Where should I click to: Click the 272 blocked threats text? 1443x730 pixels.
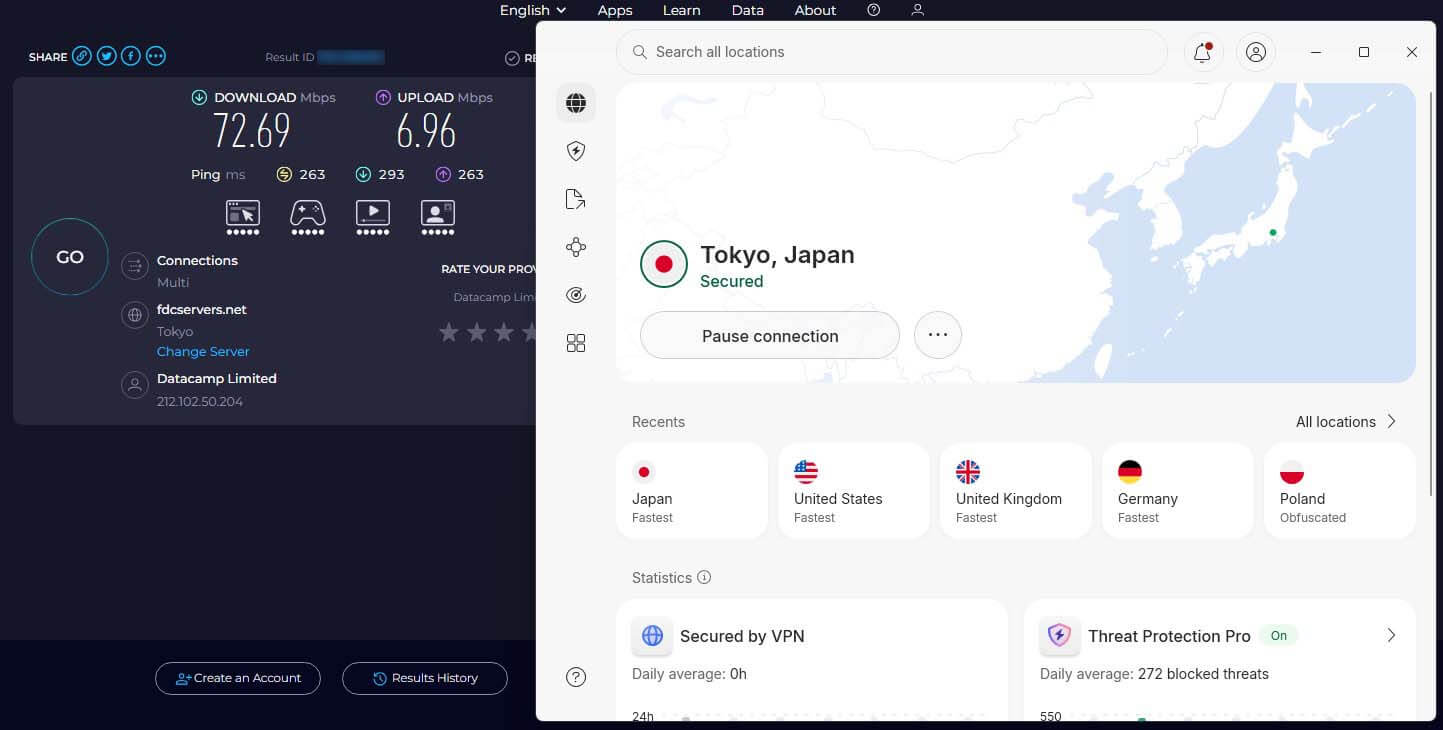click(1204, 674)
